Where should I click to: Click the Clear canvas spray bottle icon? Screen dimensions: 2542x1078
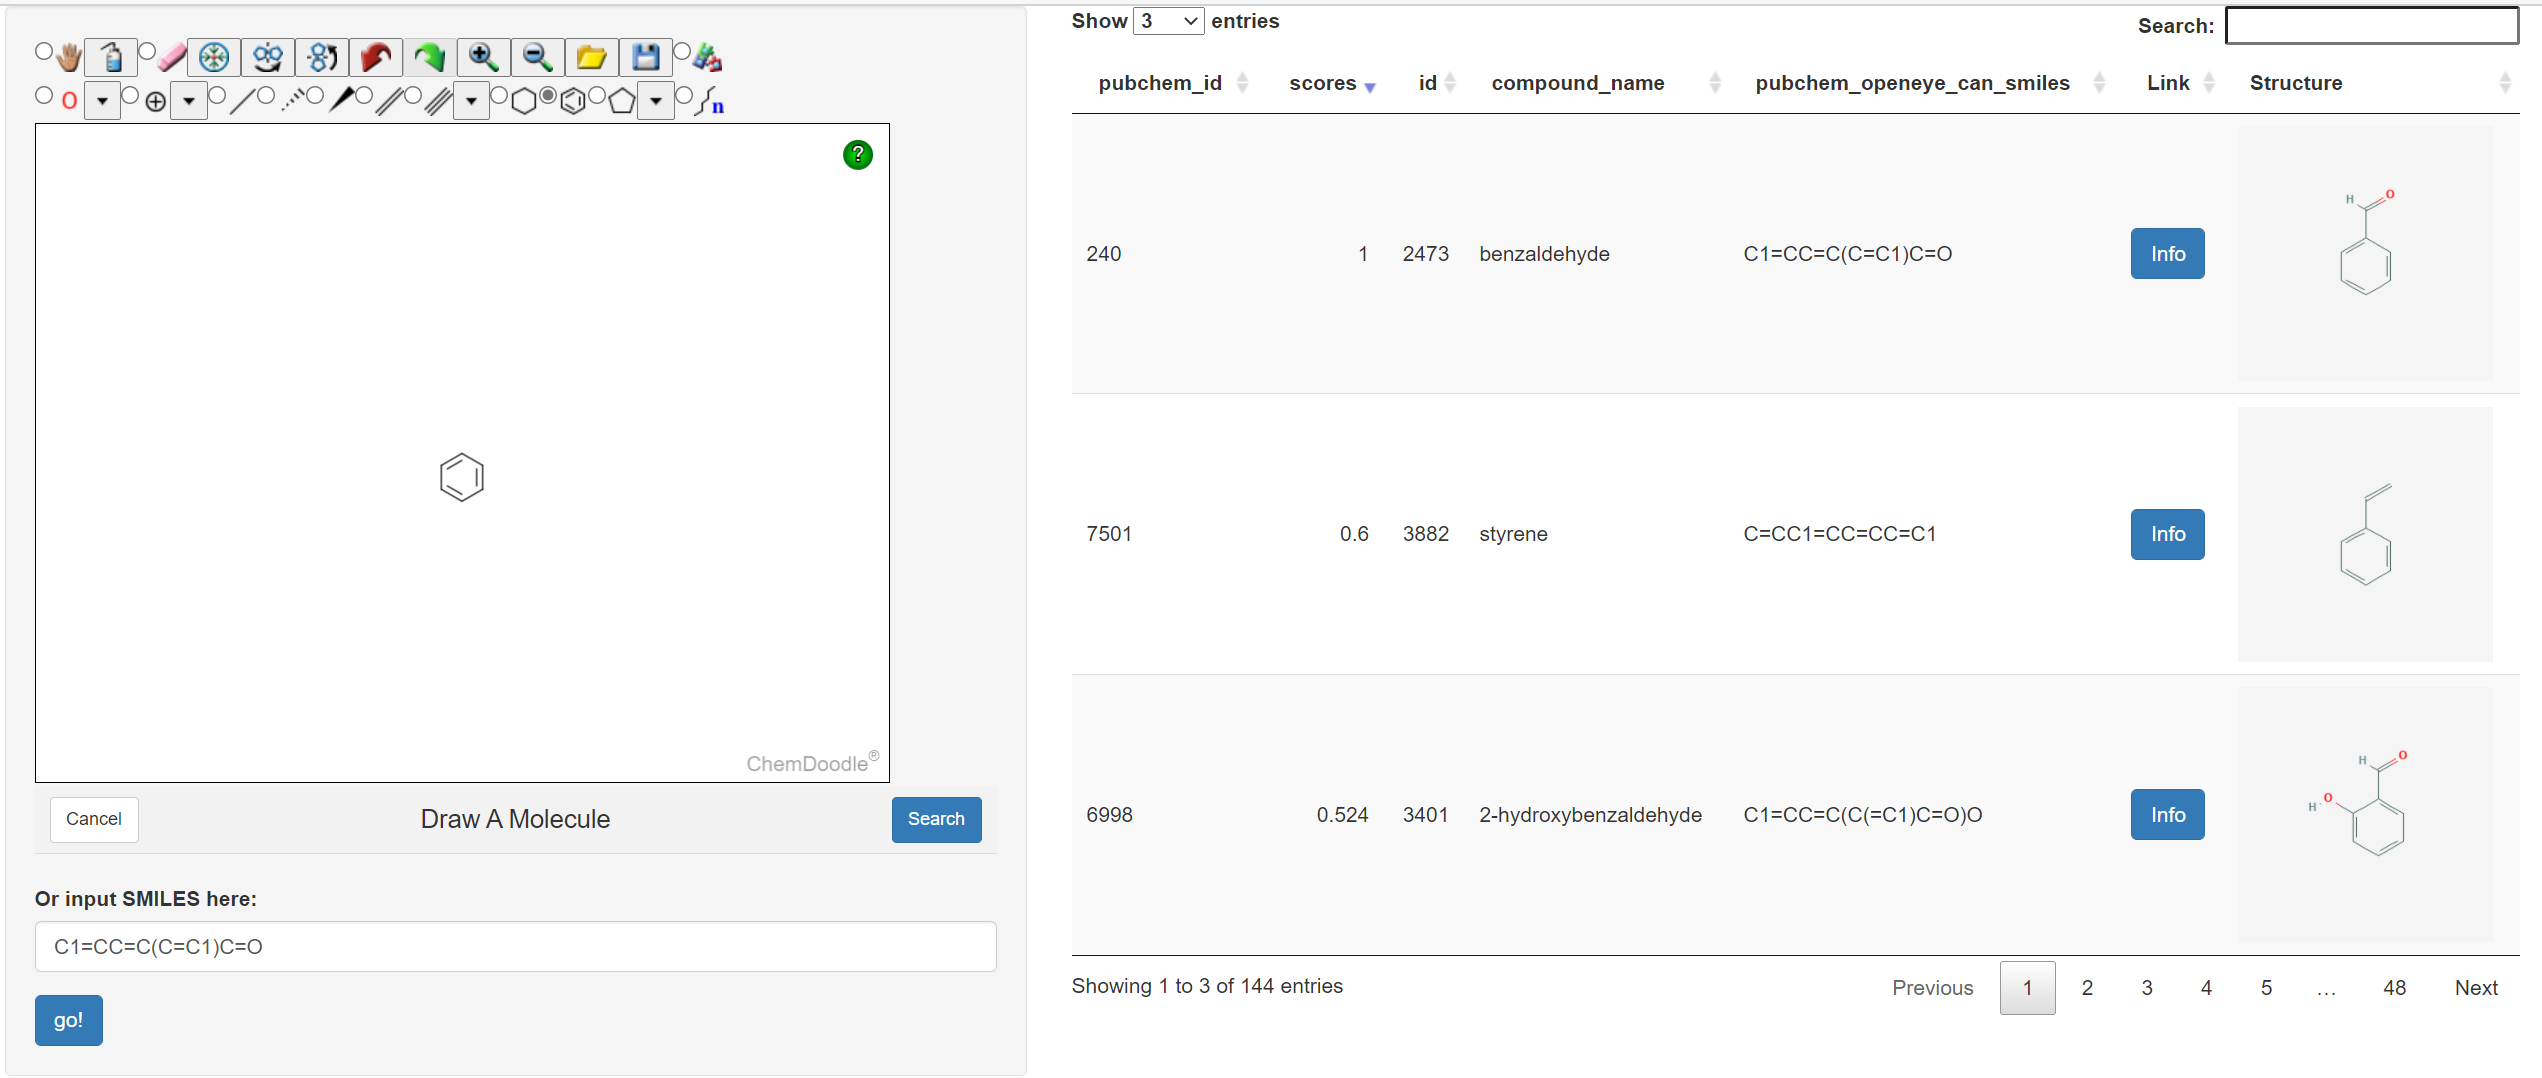(x=111, y=58)
